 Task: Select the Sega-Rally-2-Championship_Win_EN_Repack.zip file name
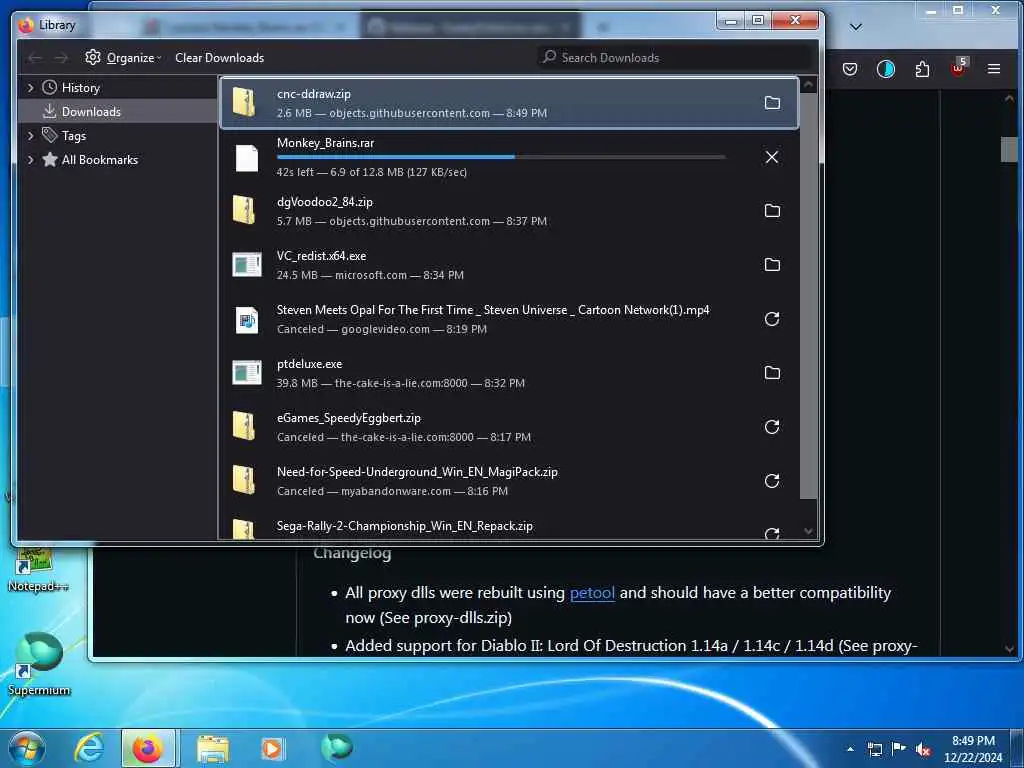[405, 526]
